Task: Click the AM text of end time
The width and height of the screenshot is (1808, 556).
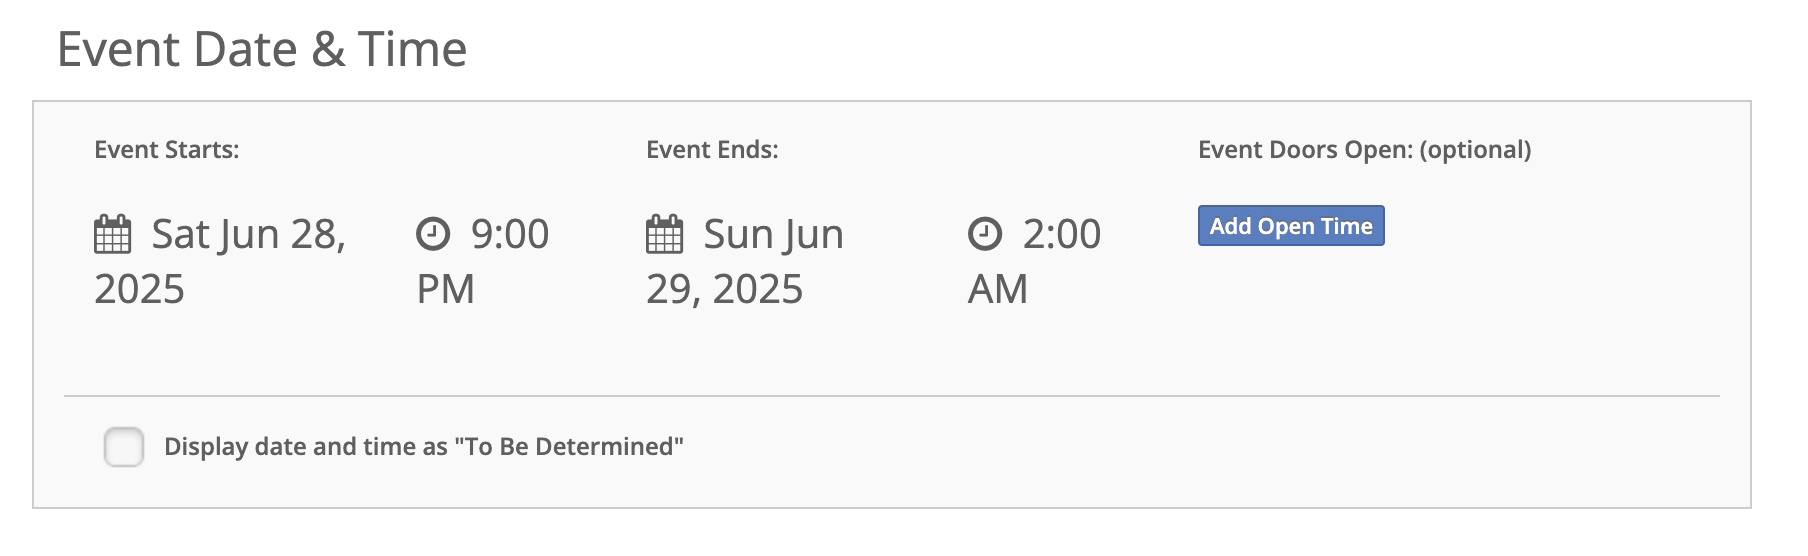Action: pos(998,290)
